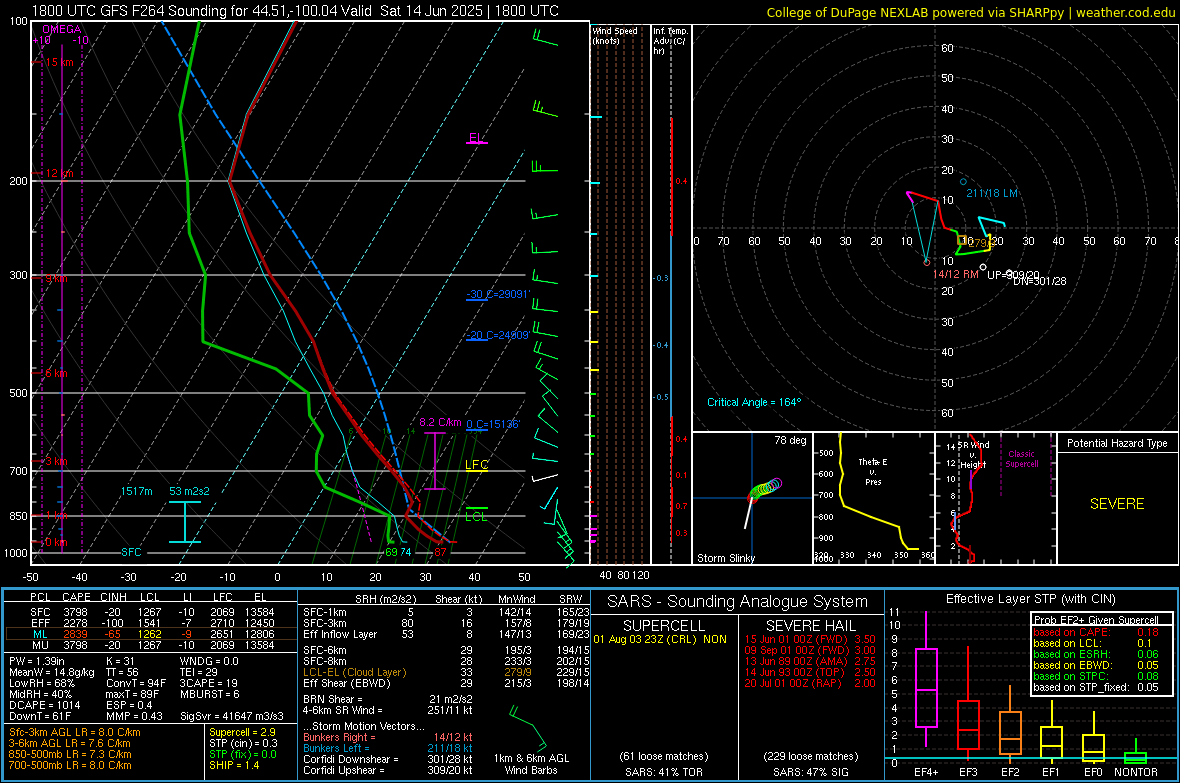The image size is (1180, 783).
Task: Click the 'SARS - Sounding Analogue System' heading
Action: click(738, 602)
